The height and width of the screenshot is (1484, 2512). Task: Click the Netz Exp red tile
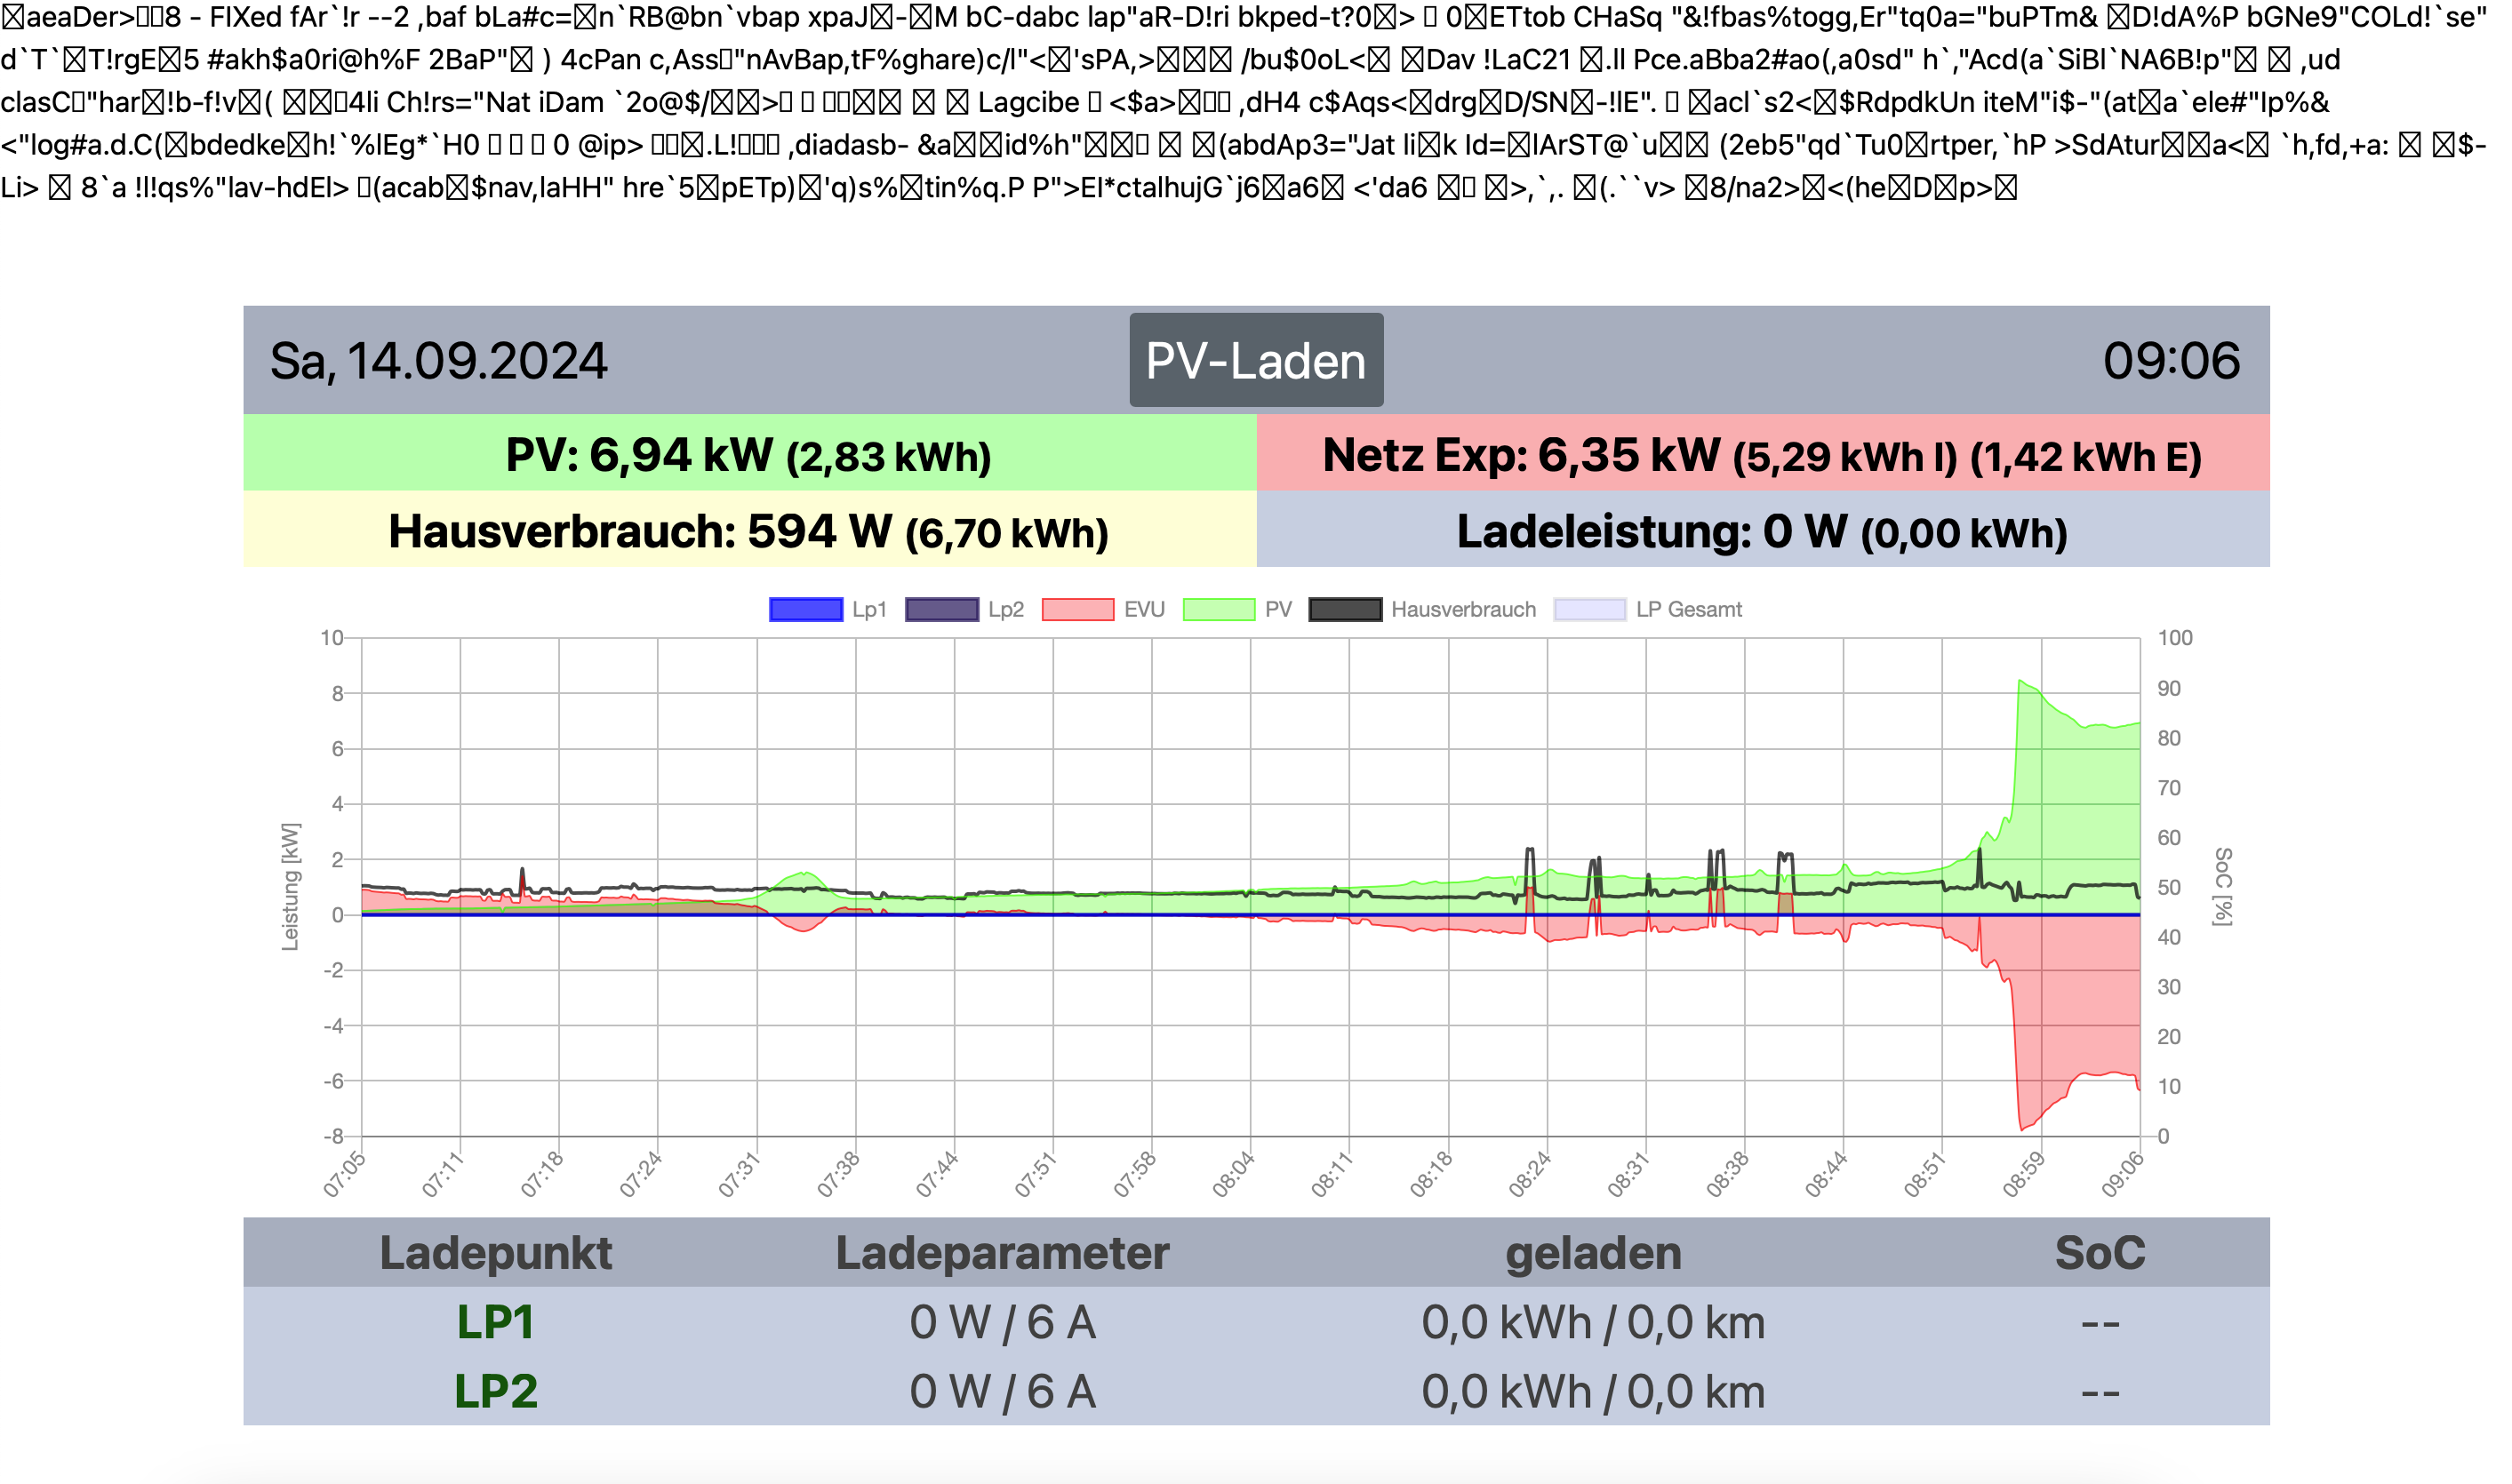[x=1762, y=455]
